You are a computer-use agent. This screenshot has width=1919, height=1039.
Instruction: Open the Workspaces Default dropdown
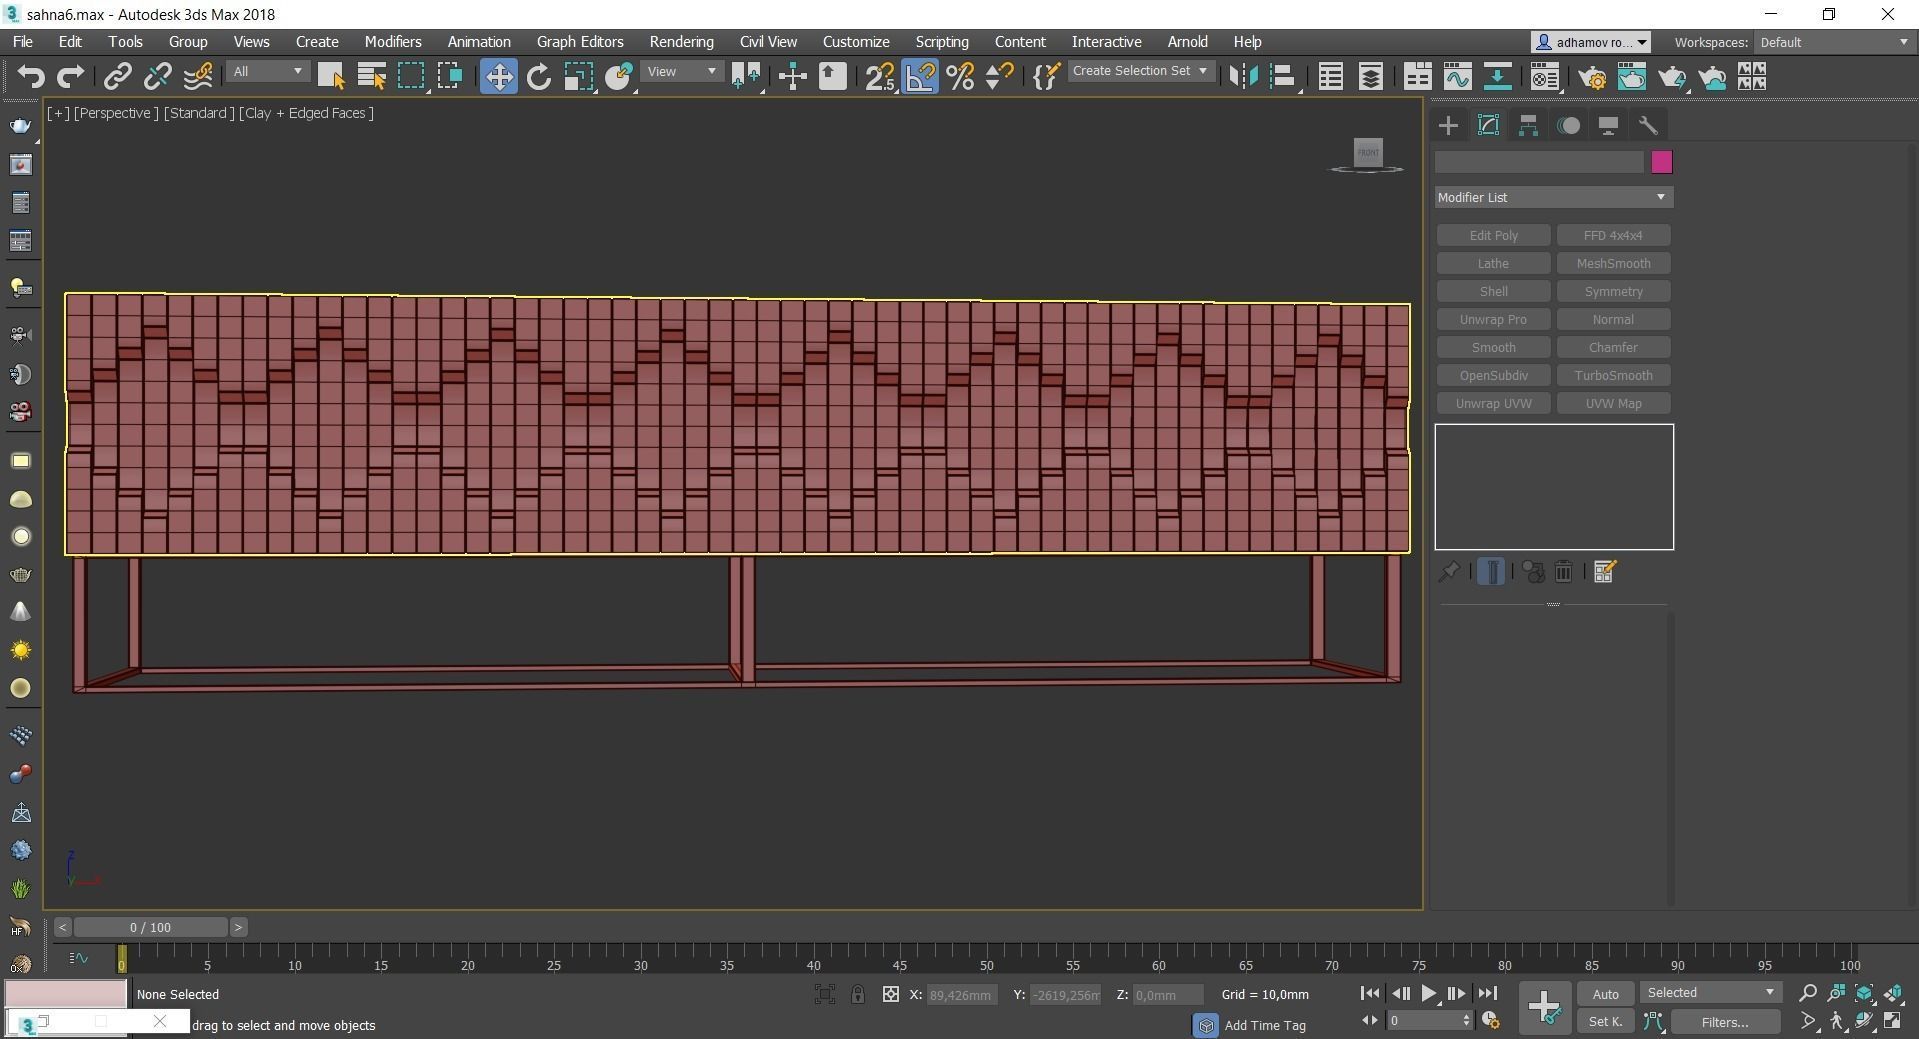(1834, 42)
